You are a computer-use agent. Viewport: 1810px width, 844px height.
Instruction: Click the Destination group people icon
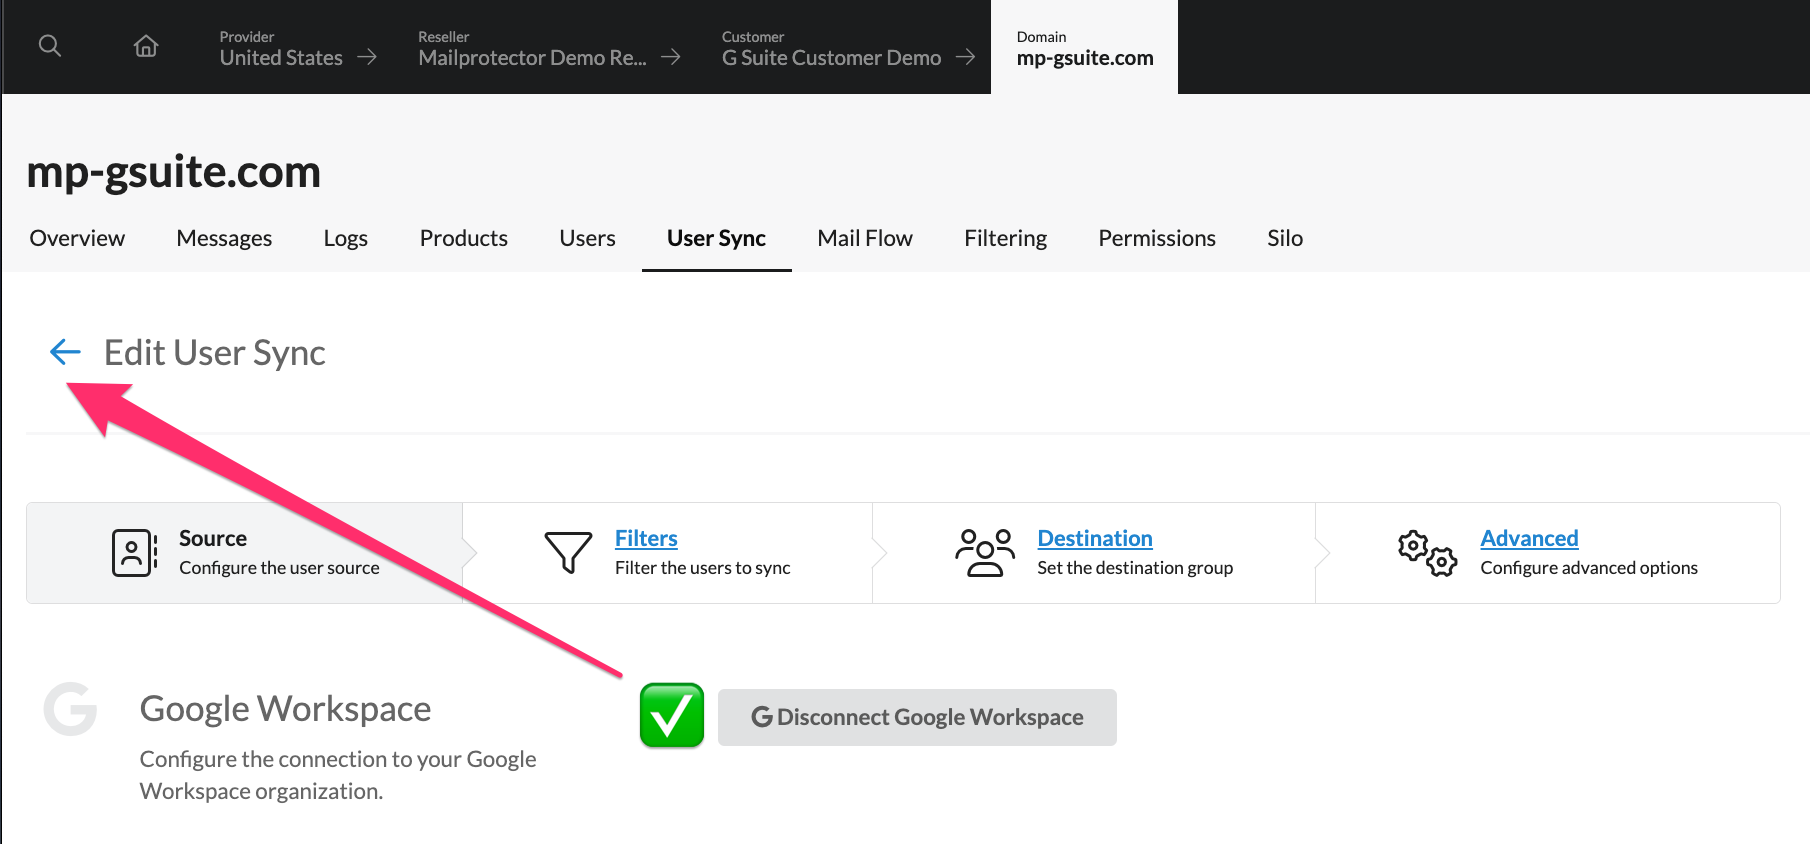coord(984,553)
